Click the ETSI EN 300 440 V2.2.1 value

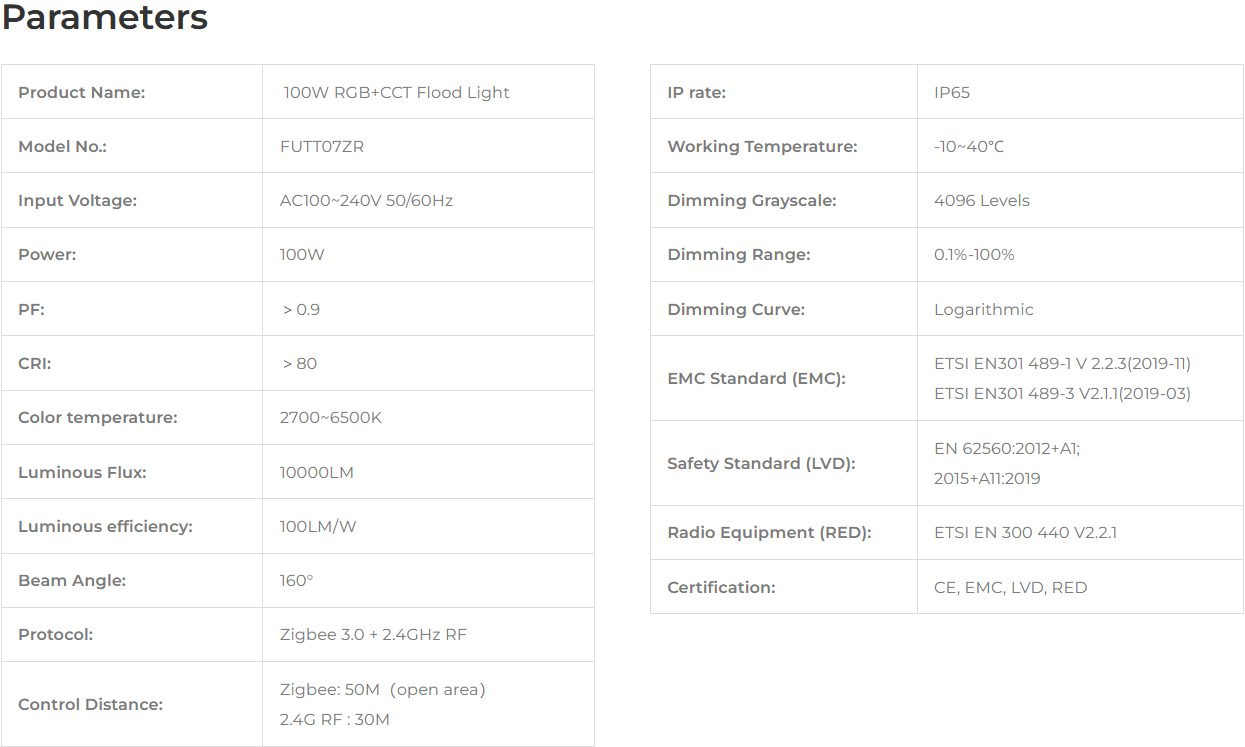1025,532
